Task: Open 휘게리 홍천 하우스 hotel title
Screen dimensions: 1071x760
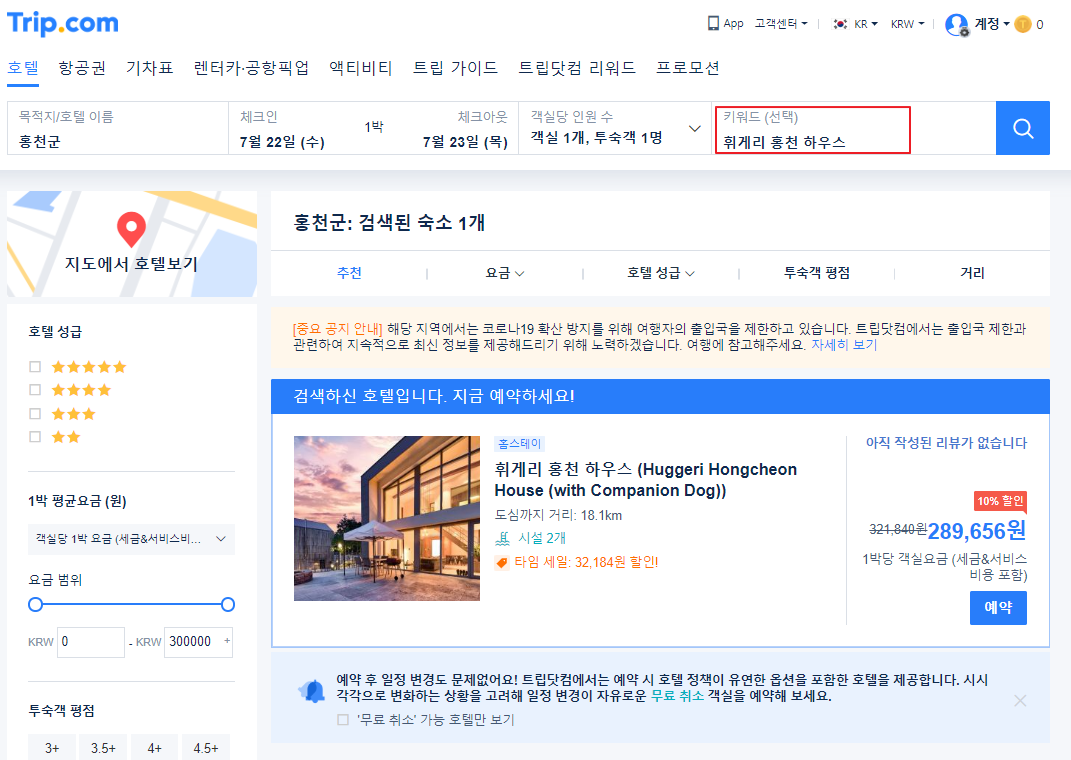Action: (x=645, y=479)
